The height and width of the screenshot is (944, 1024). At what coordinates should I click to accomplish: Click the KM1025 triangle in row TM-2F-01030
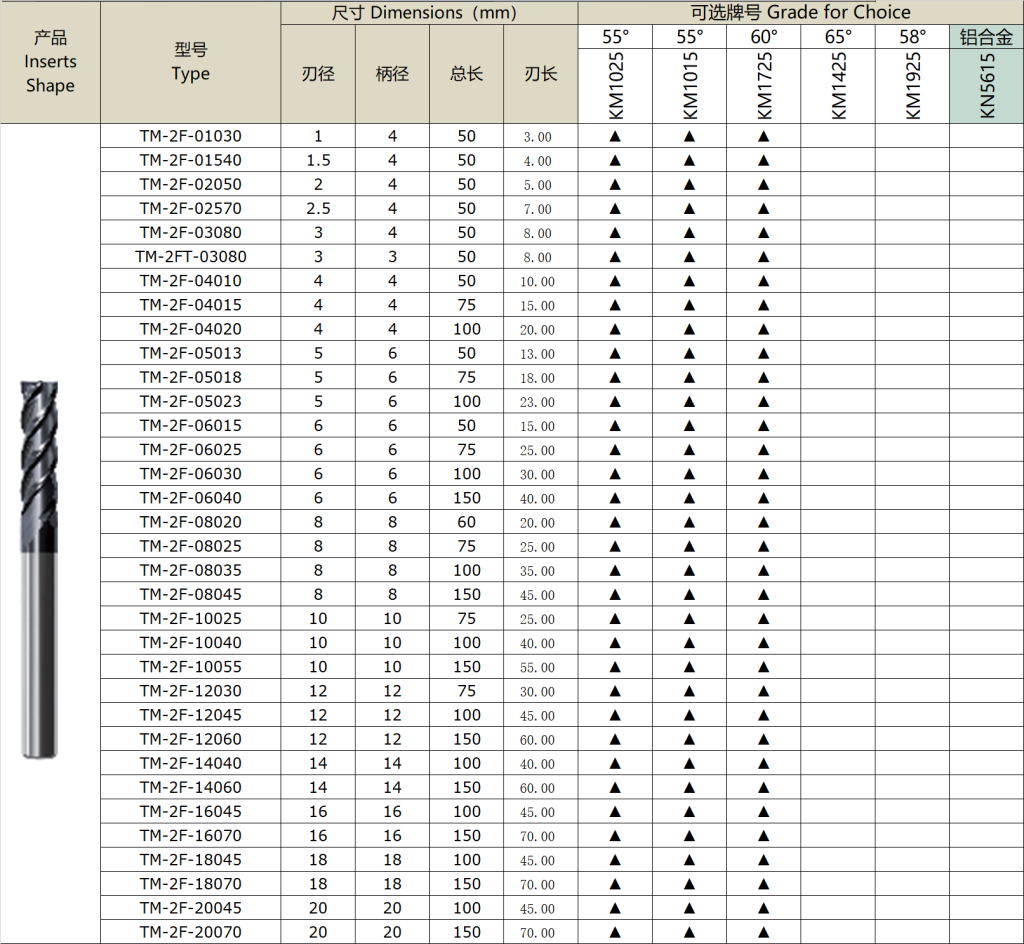615,136
